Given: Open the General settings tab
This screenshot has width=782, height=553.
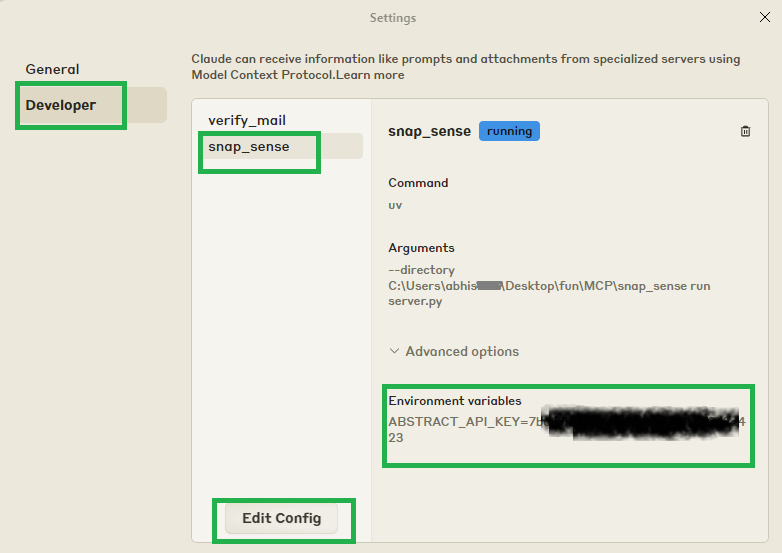Looking at the screenshot, I should 52,69.
